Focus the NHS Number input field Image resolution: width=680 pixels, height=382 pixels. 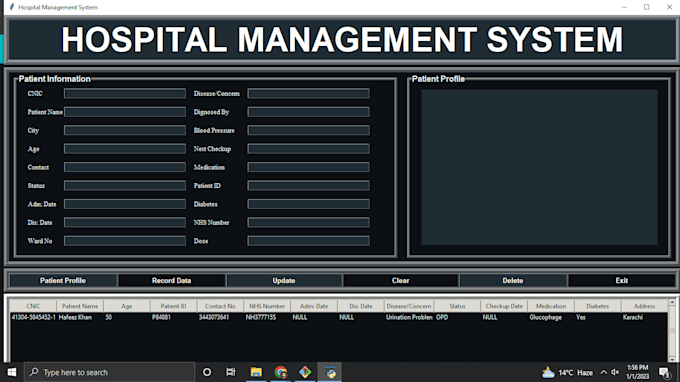point(308,222)
